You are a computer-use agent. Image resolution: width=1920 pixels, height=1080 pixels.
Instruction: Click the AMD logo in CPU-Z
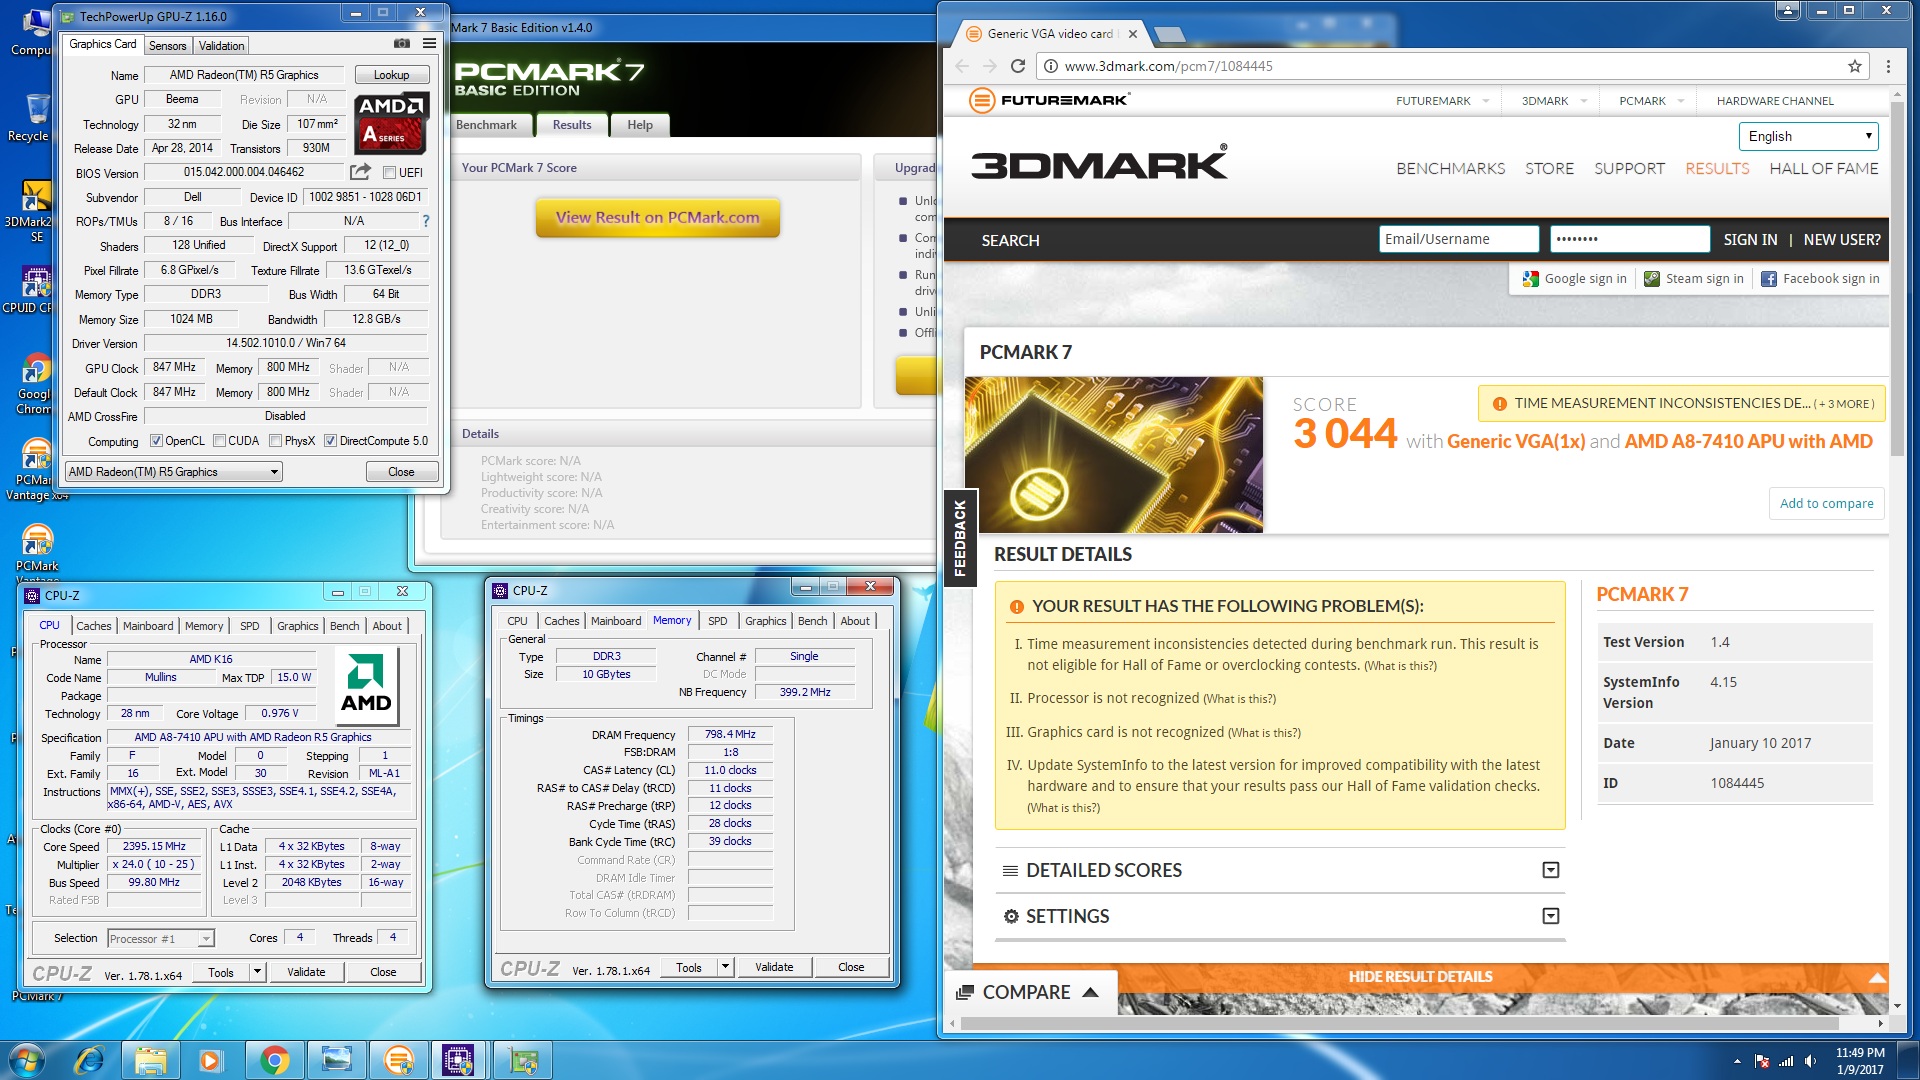pos(366,685)
